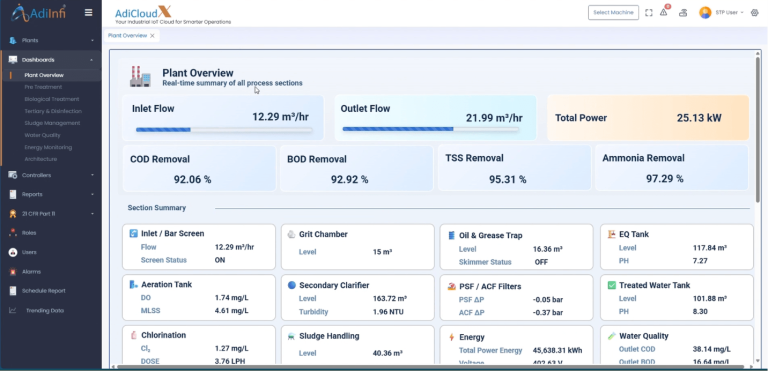Click the horizontal scrollbar at bottom
Screen dimensions: 768x371
point(431,367)
